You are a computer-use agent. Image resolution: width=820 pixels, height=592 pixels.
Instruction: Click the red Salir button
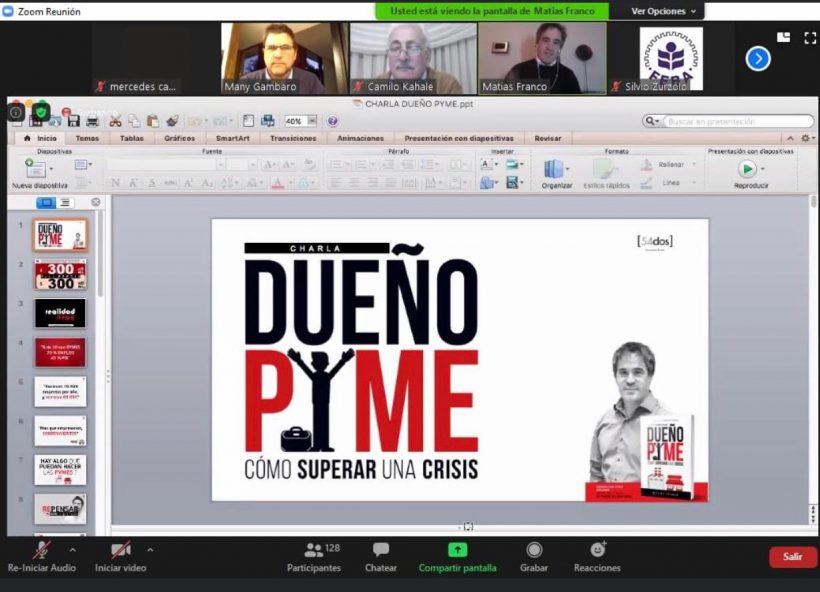pyautogui.click(x=792, y=557)
